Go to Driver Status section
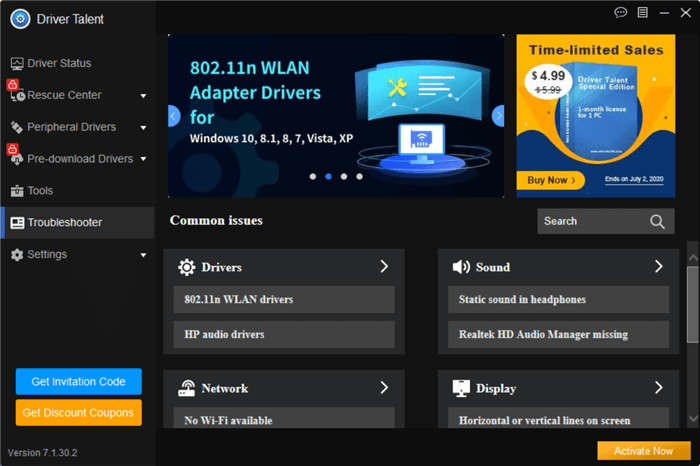Image resolution: width=700 pixels, height=466 pixels. [78, 63]
